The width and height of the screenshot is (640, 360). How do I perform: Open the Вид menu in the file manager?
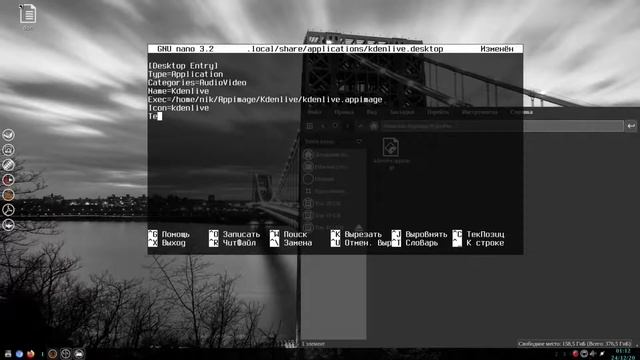pos(371,112)
